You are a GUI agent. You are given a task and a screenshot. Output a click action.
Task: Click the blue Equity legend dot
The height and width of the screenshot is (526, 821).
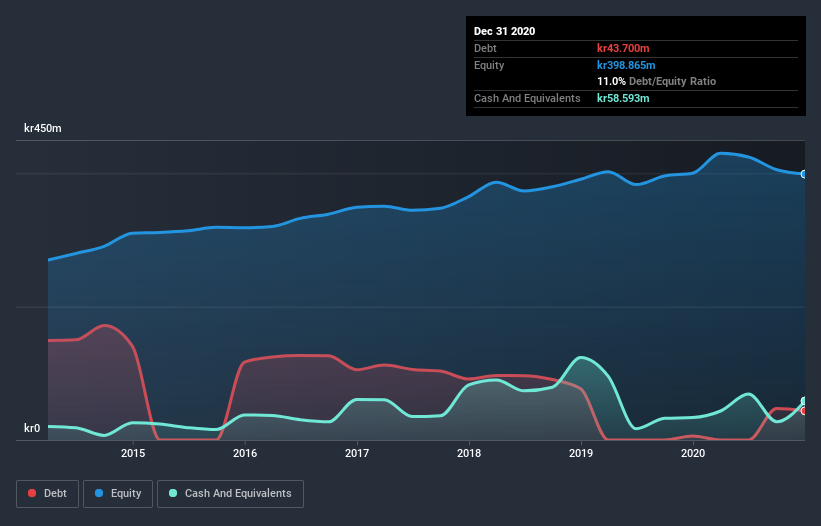click(99, 493)
